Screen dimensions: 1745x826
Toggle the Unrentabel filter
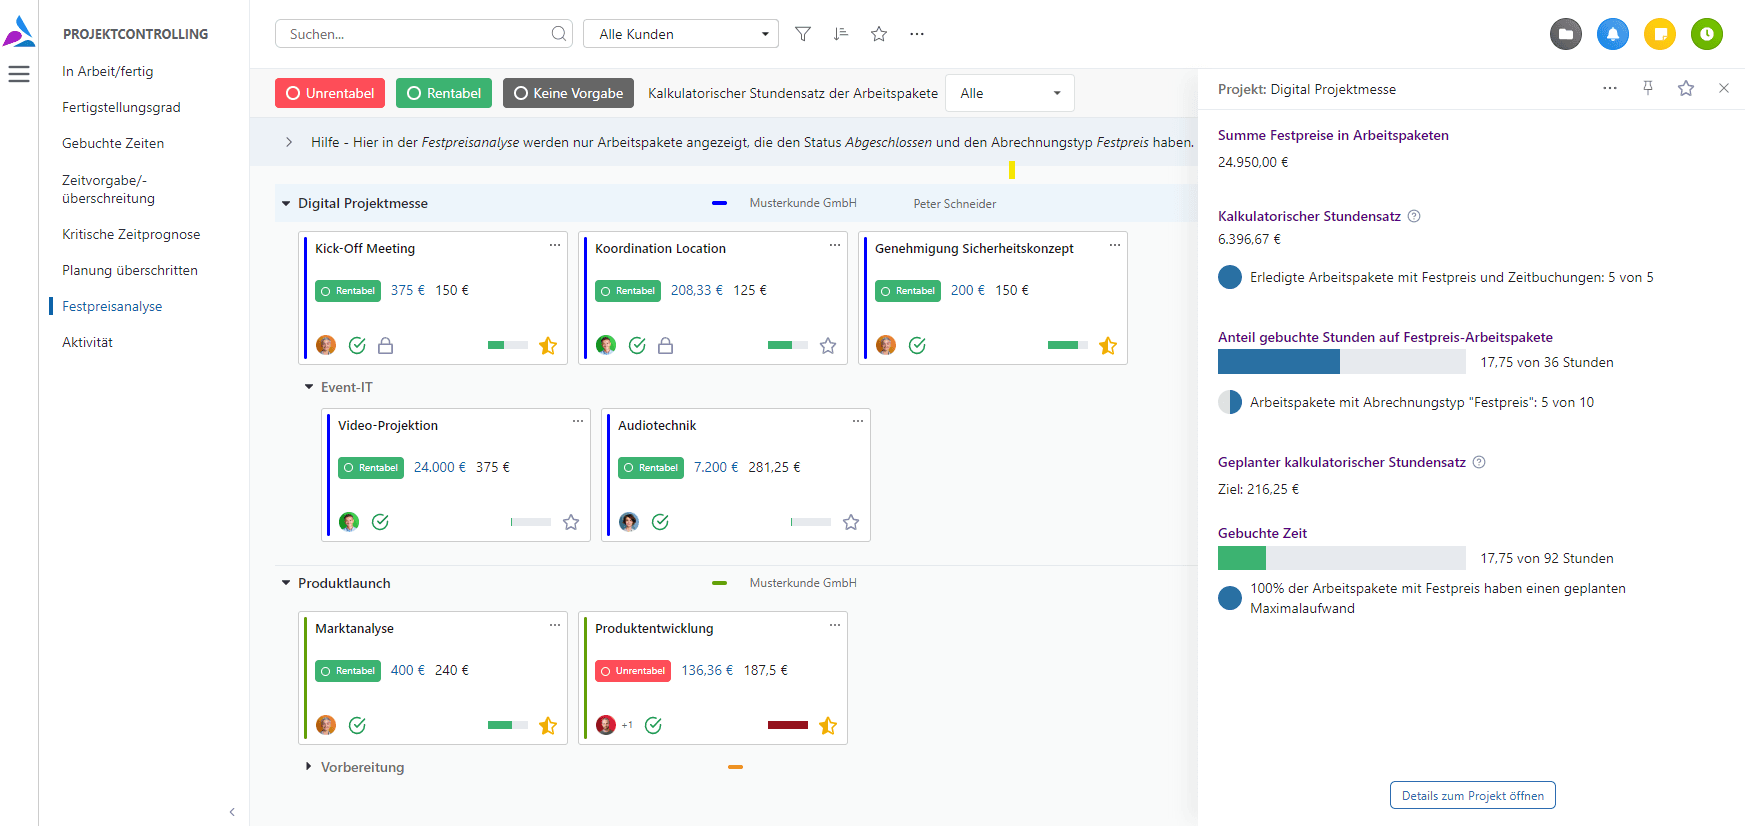[330, 93]
